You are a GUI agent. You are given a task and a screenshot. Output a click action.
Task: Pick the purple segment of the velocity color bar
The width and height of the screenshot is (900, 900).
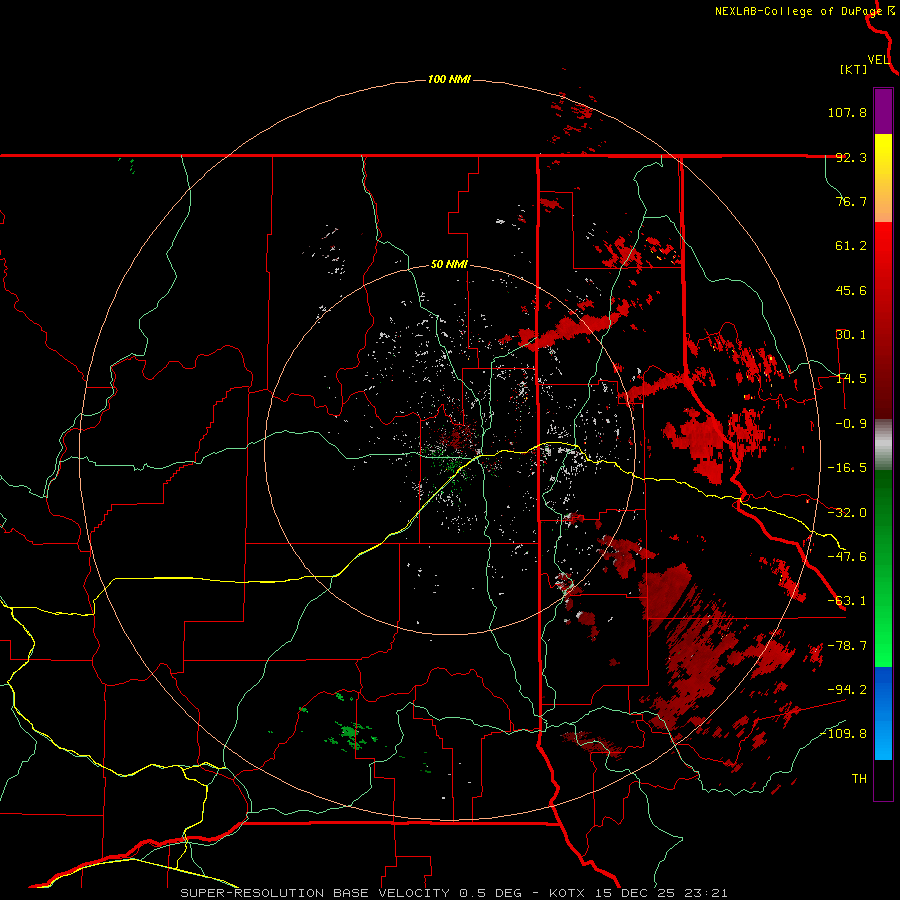click(x=883, y=111)
